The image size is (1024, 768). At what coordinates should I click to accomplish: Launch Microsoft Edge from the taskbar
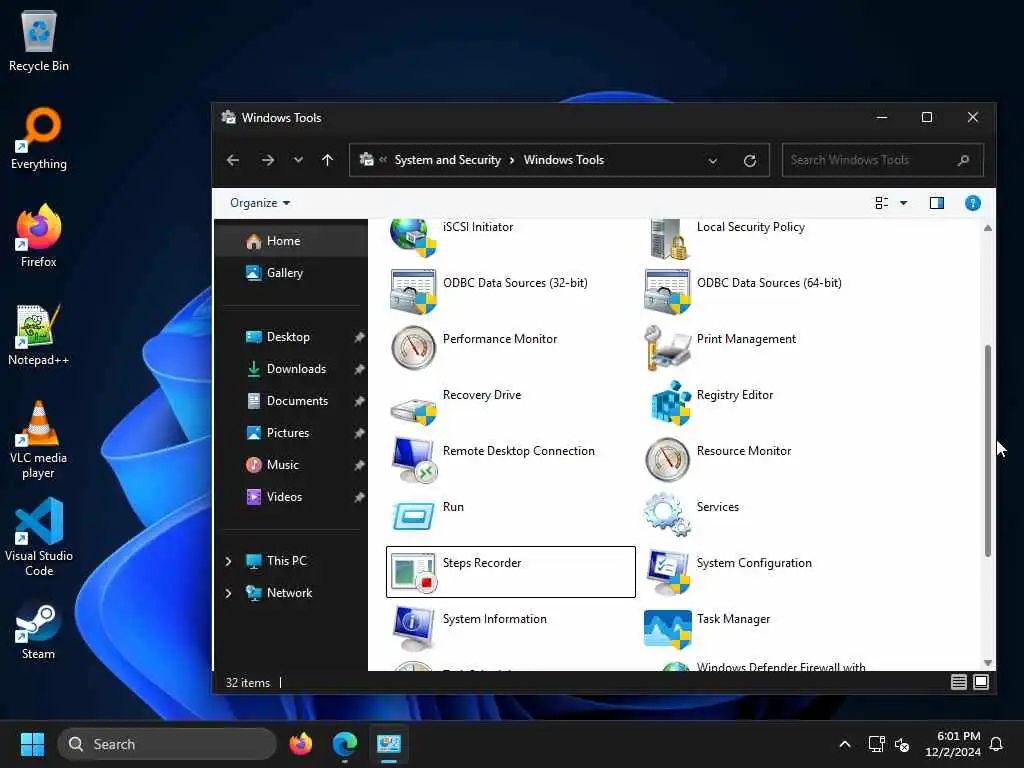pyautogui.click(x=345, y=744)
